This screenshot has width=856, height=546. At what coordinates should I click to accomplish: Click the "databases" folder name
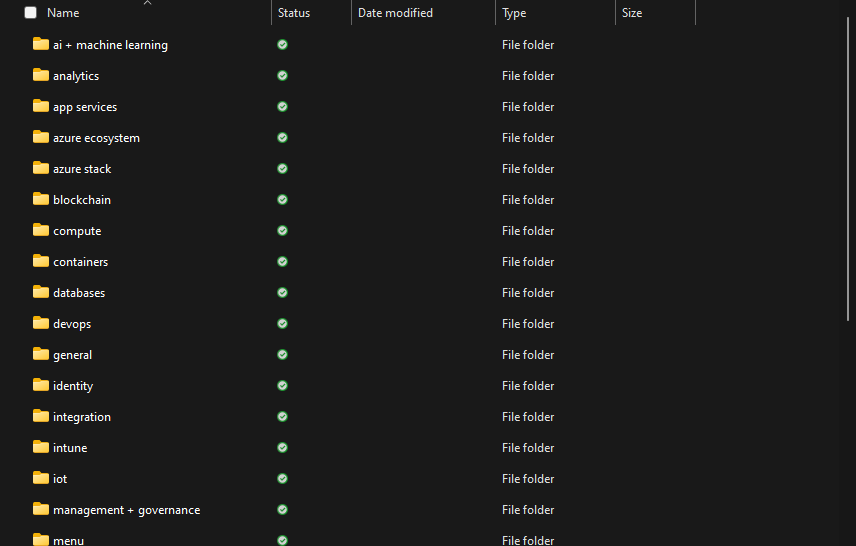[x=79, y=293]
